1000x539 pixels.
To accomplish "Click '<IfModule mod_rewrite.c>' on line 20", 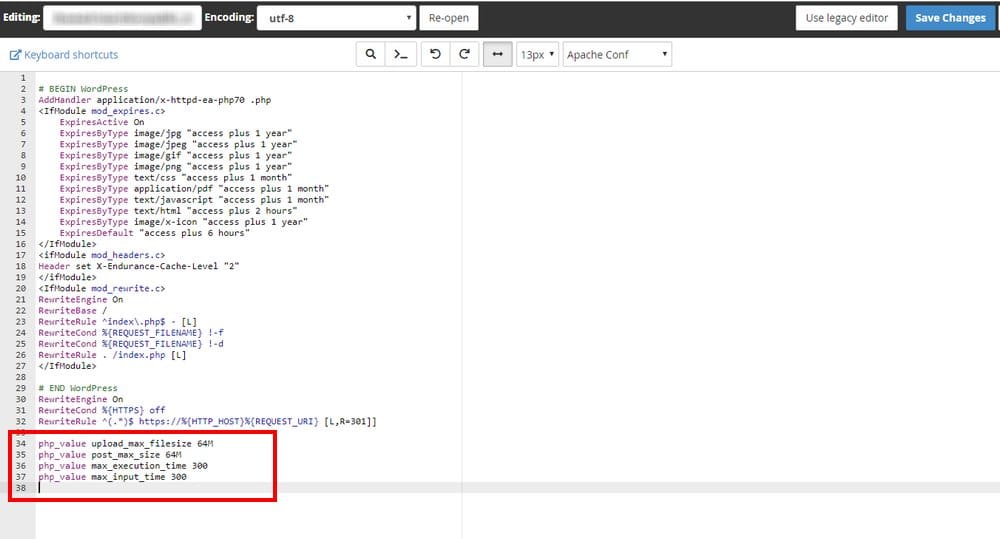I will pos(101,288).
